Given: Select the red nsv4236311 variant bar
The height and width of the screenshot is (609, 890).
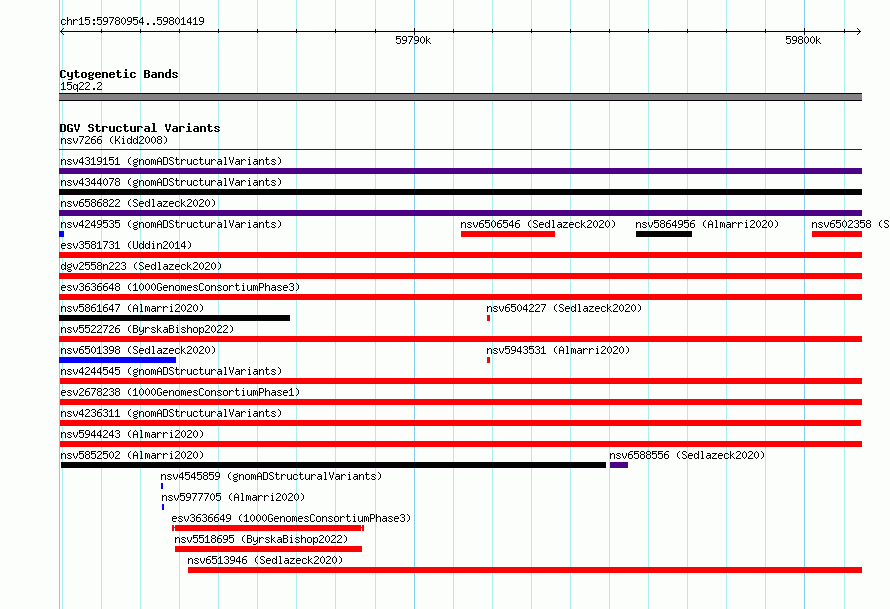Looking at the screenshot, I should (x=460, y=423).
